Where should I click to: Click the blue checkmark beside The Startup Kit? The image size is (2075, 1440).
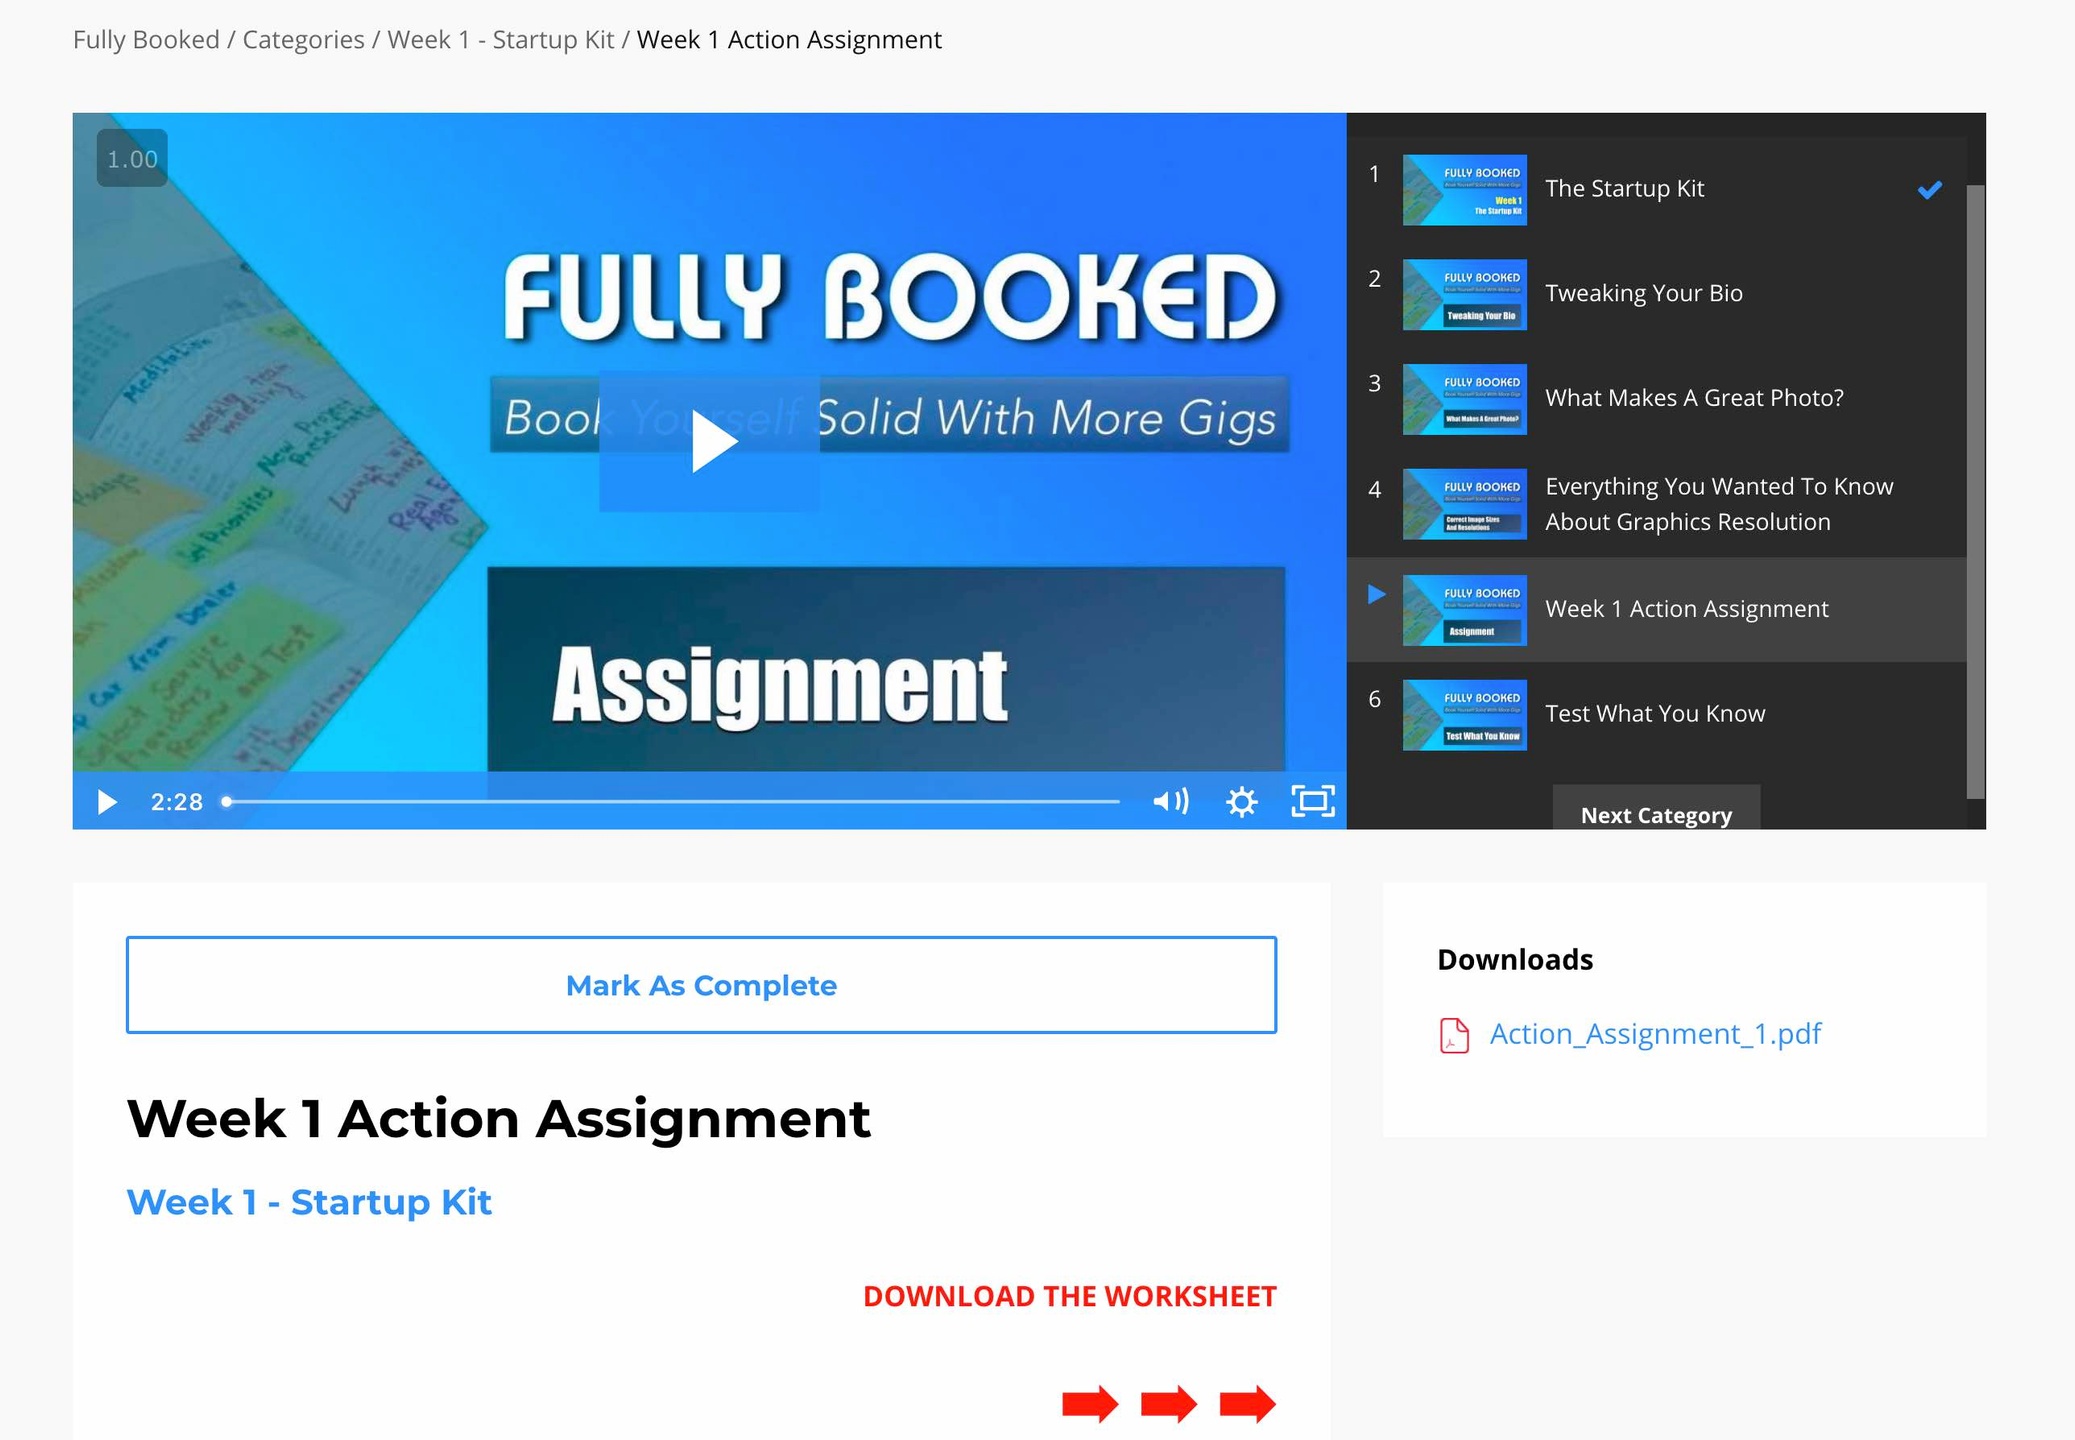1929,189
